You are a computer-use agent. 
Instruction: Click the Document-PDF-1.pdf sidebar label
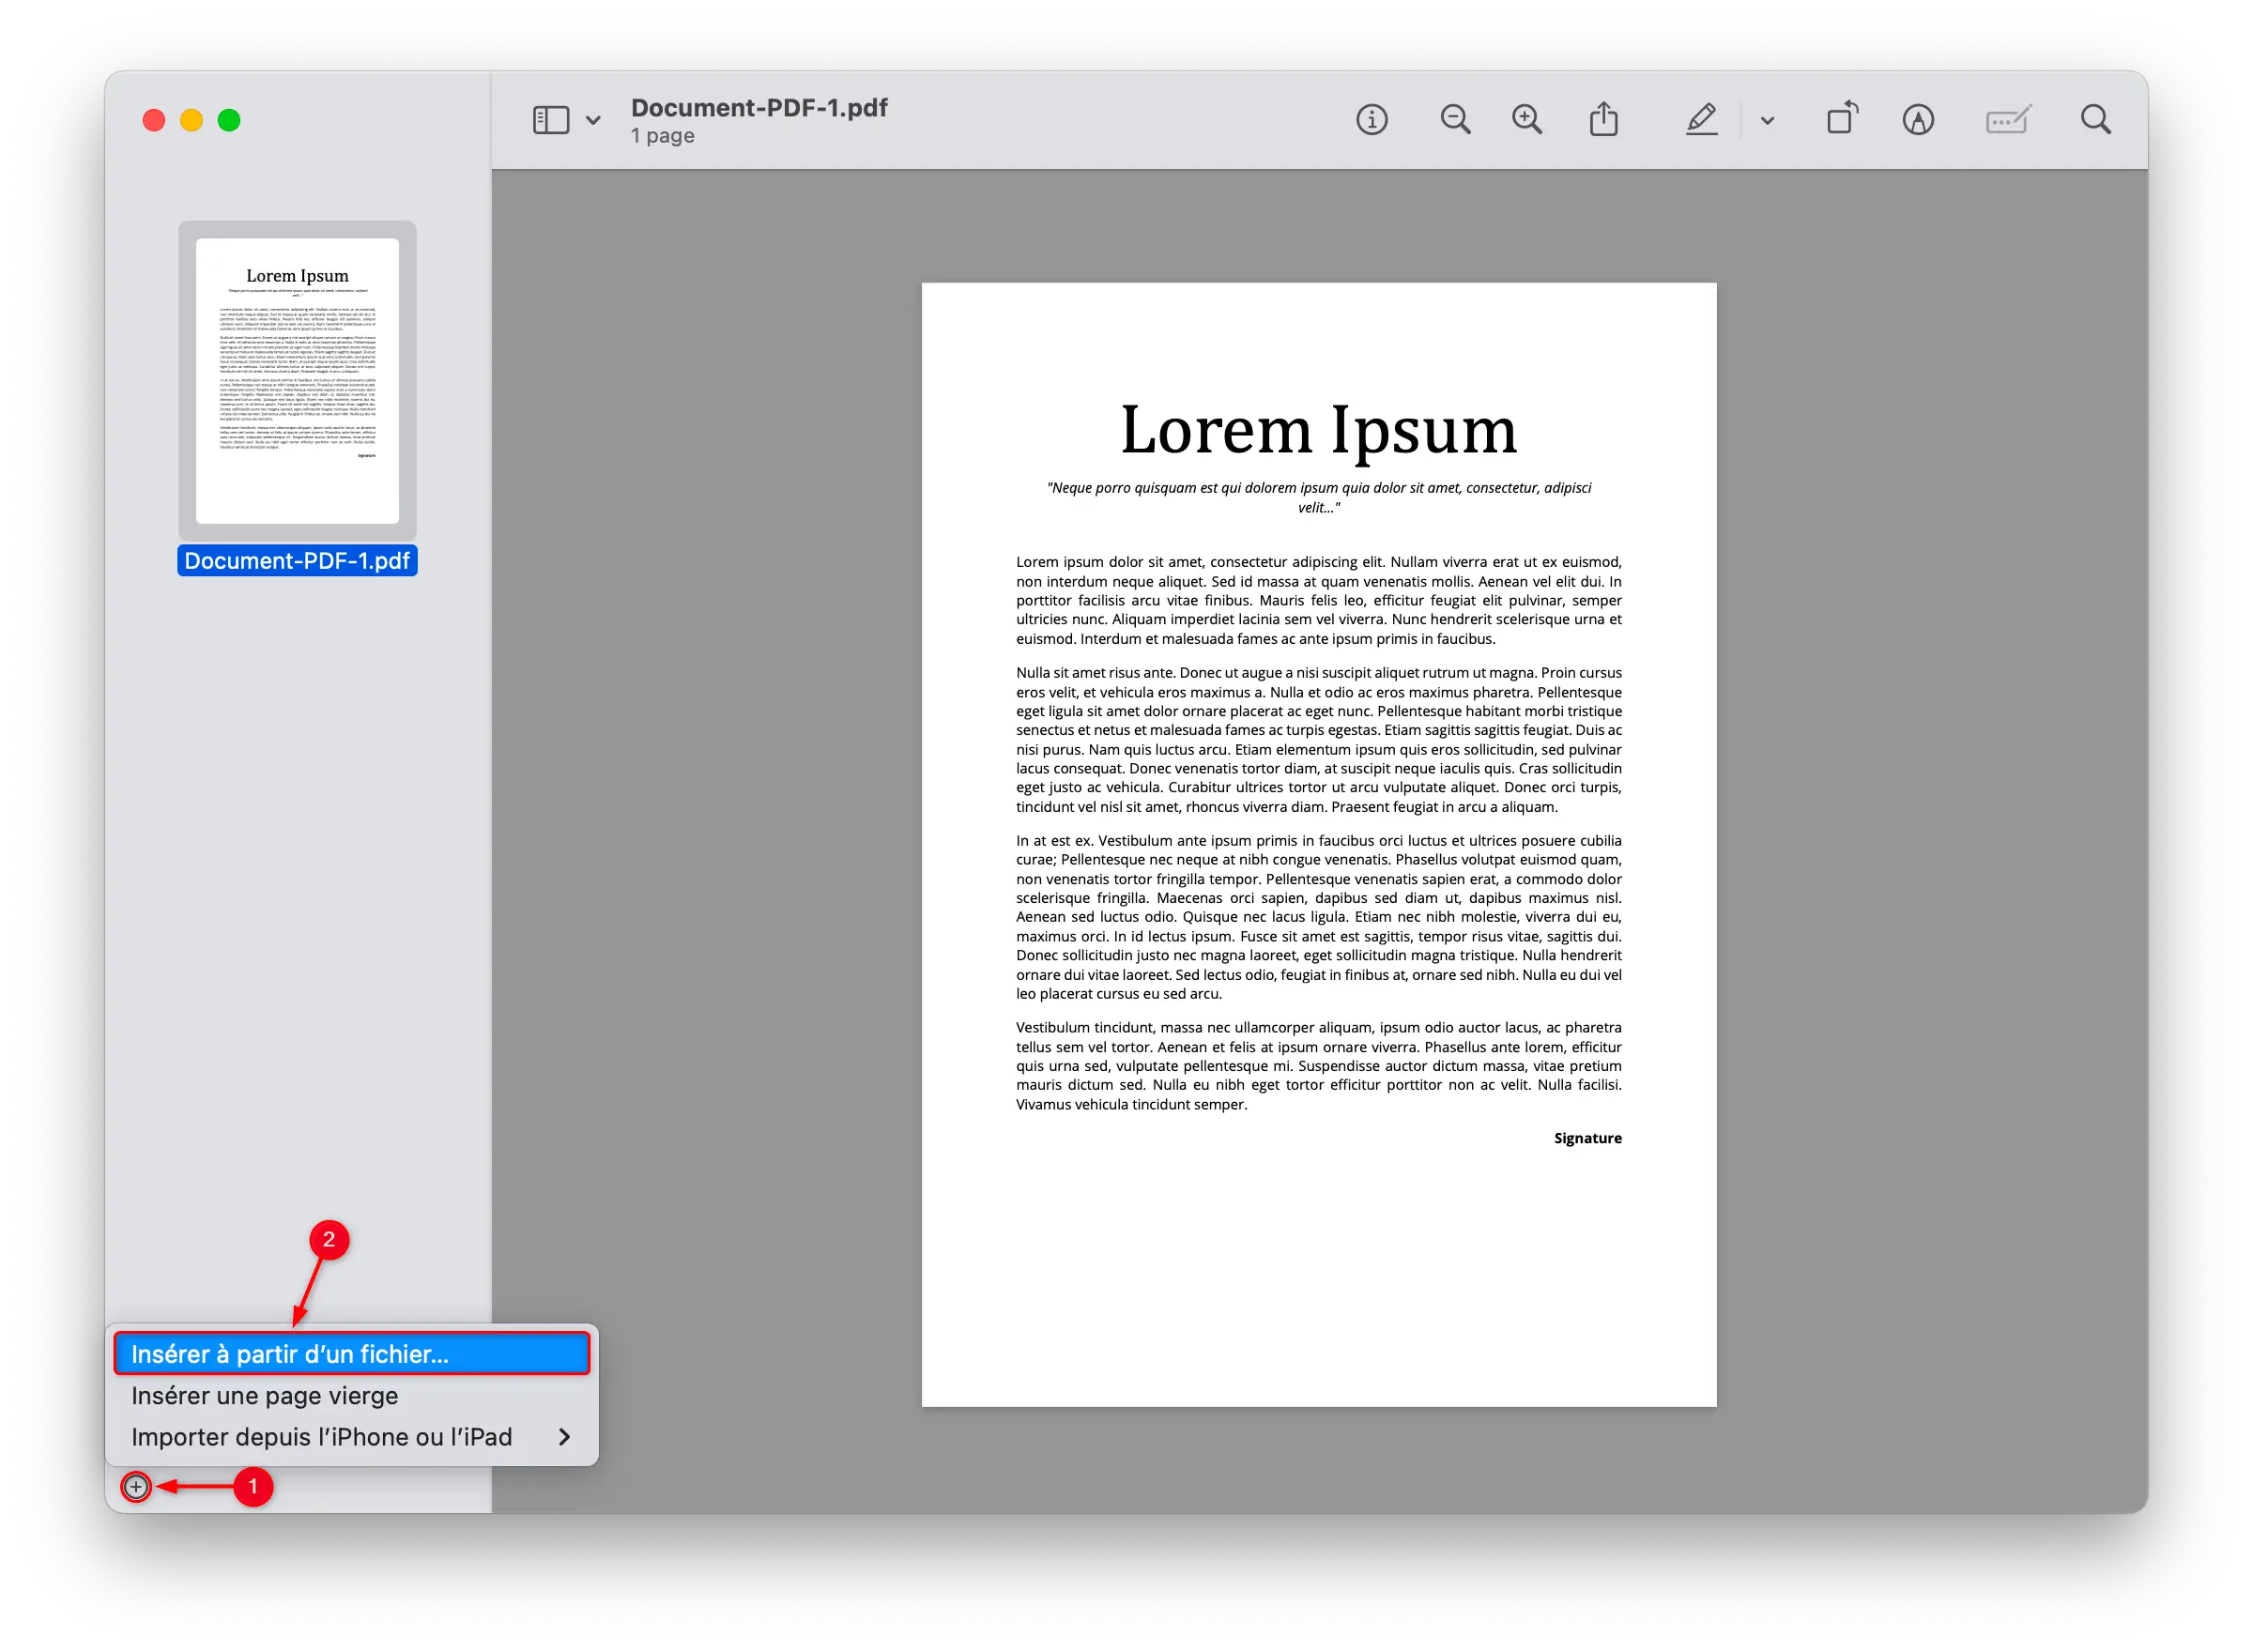pos(297,561)
